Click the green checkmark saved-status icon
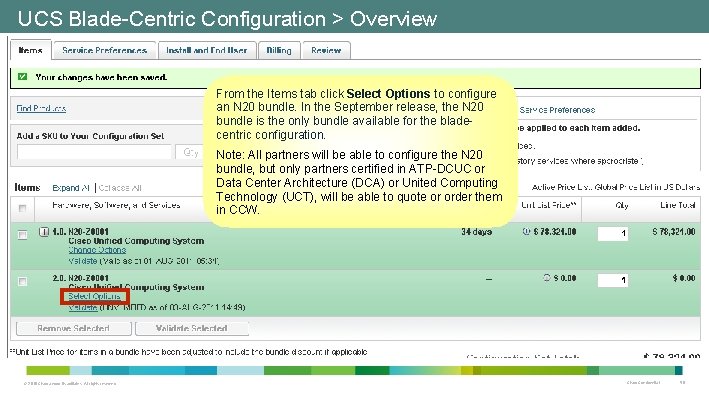The width and height of the screenshot is (709, 394). pos(22,76)
